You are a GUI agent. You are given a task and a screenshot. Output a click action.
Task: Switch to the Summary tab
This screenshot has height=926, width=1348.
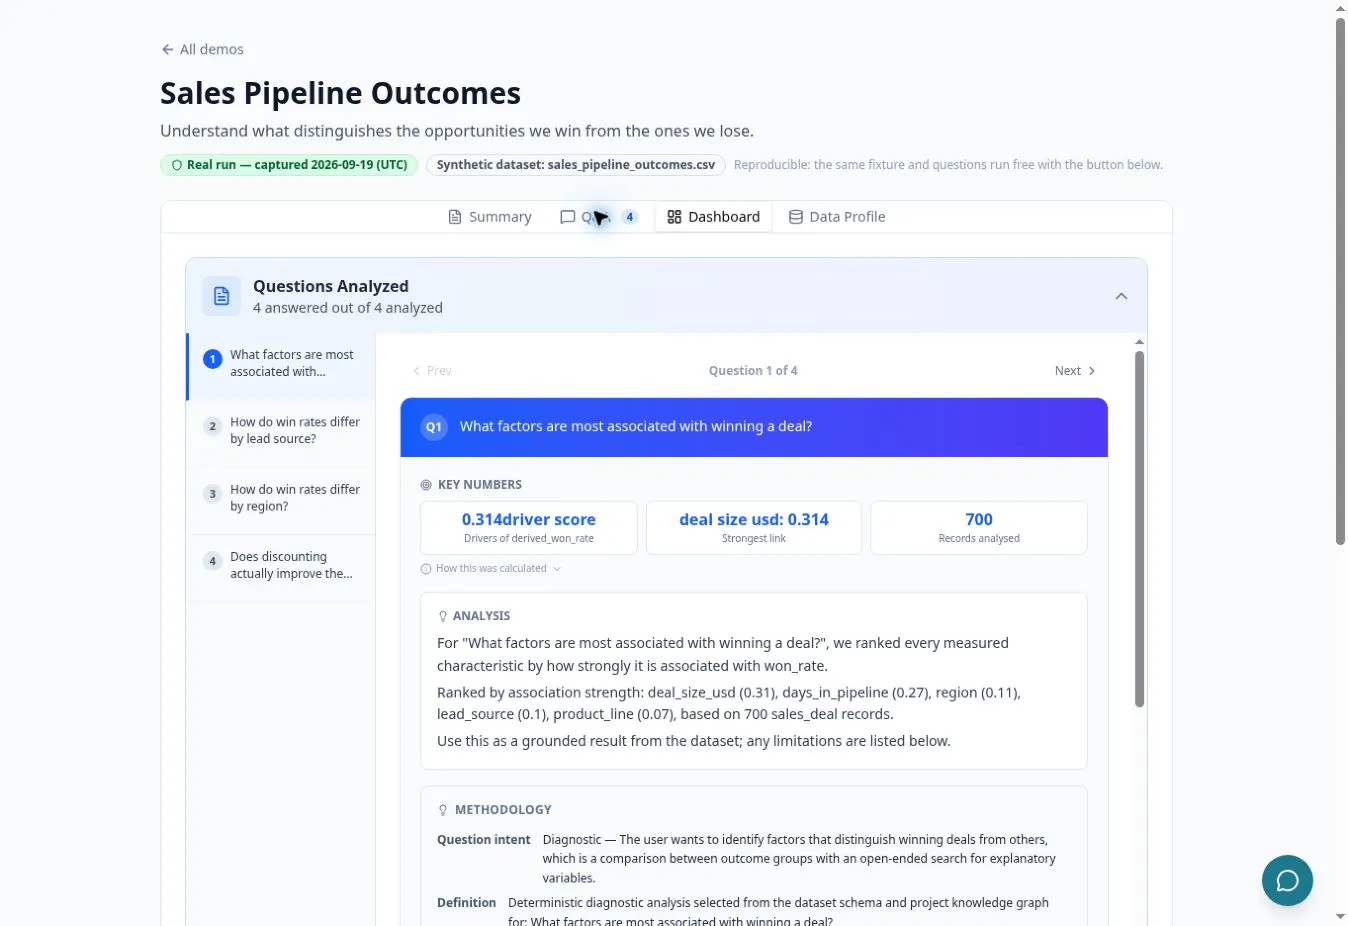click(490, 217)
